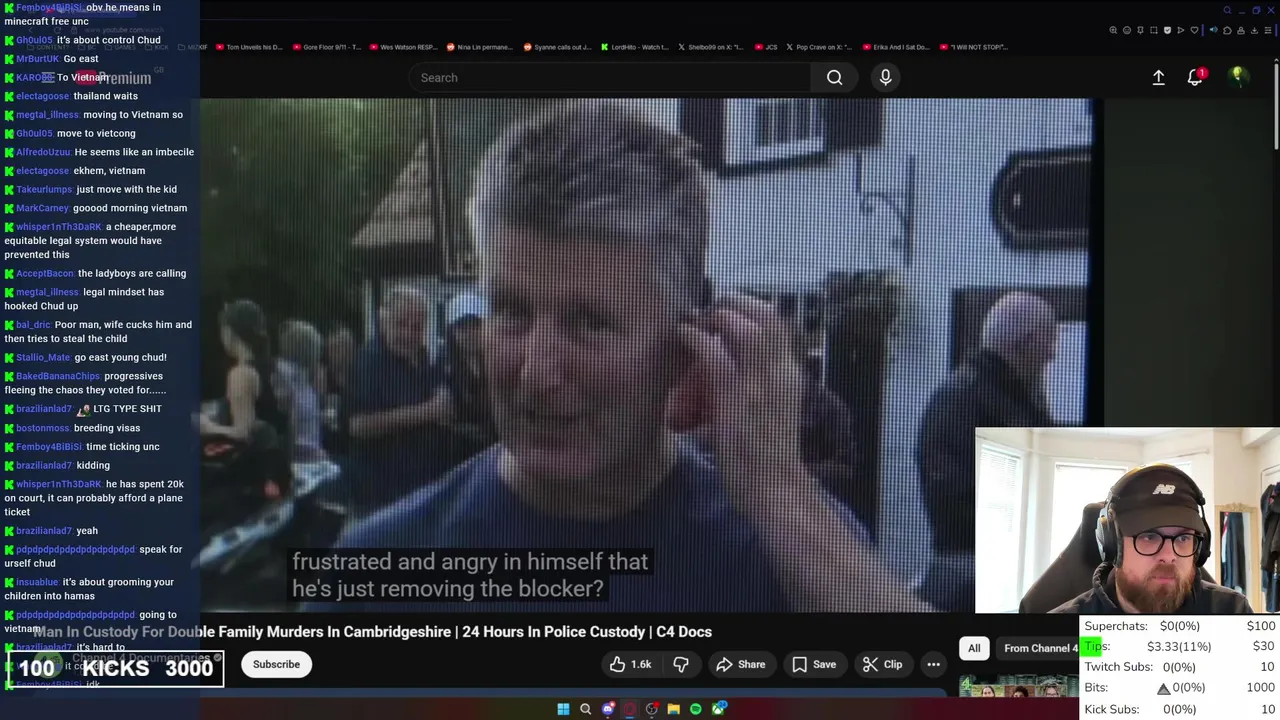
Task: Open bookmark 'Erika And I Sat Do...'
Action: click(895, 47)
